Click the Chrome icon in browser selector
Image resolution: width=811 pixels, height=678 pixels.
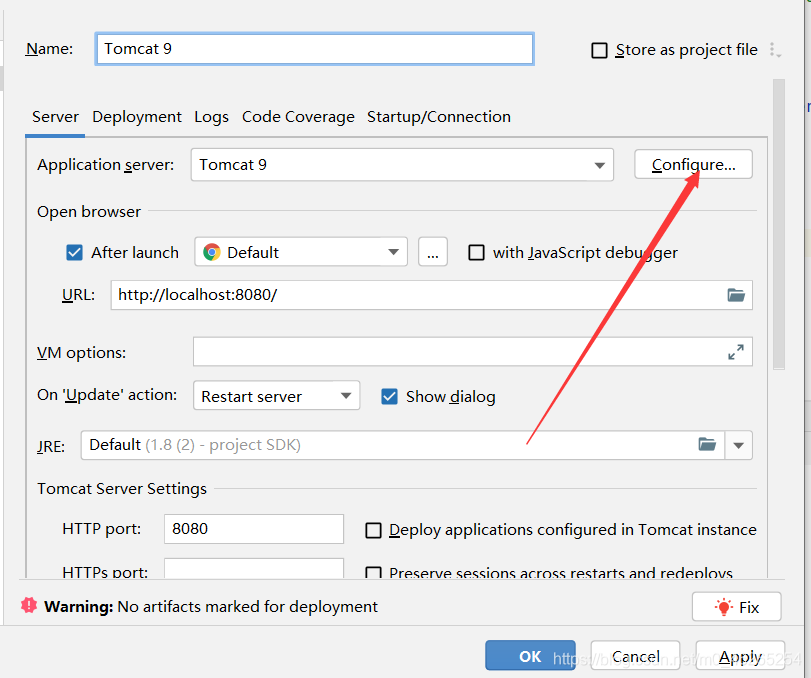pyautogui.click(x=212, y=253)
